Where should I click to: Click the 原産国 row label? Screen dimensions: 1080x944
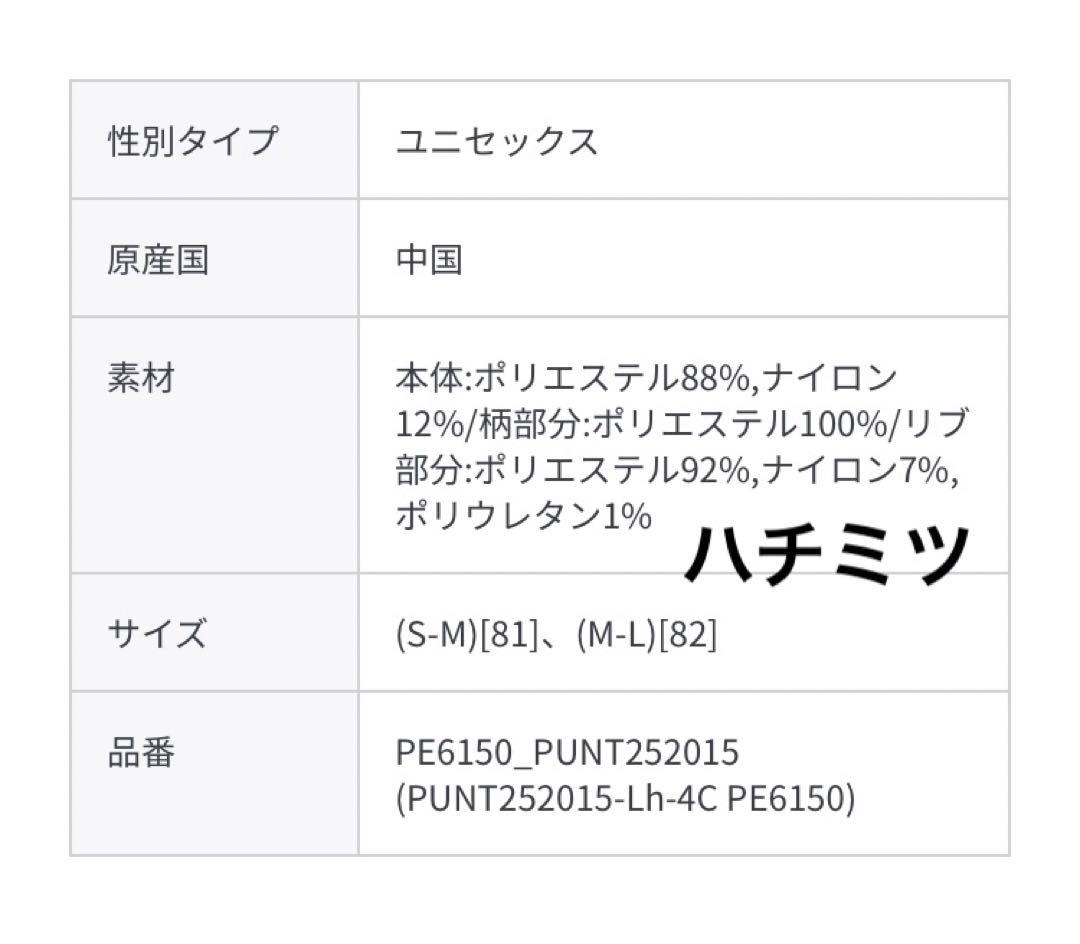(158, 260)
